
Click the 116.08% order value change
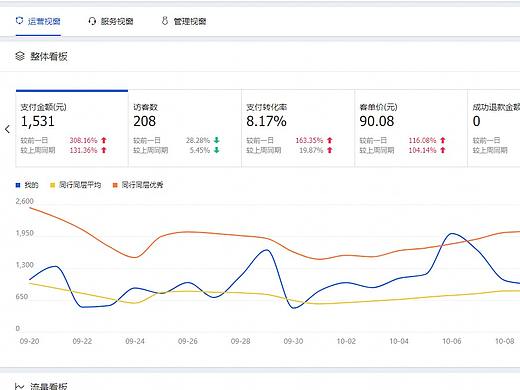[422, 140]
